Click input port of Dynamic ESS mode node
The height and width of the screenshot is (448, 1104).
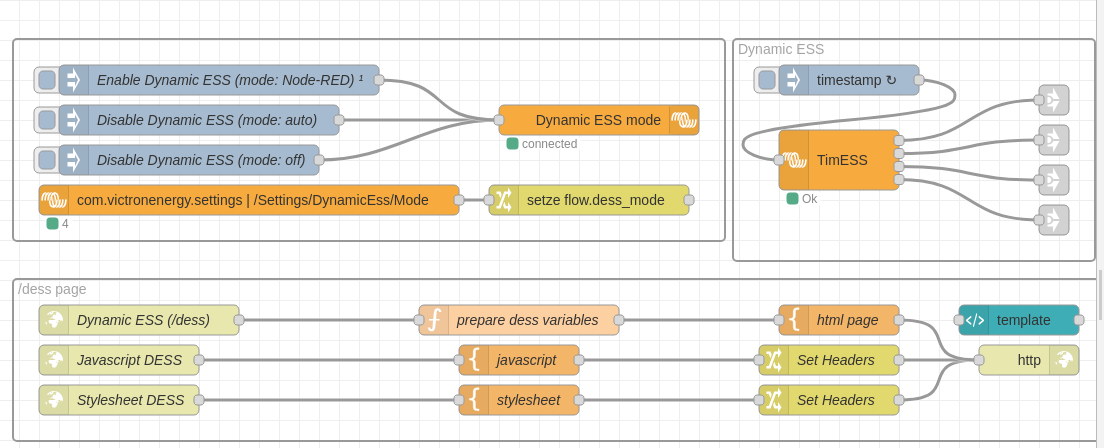[x=498, y=120]
